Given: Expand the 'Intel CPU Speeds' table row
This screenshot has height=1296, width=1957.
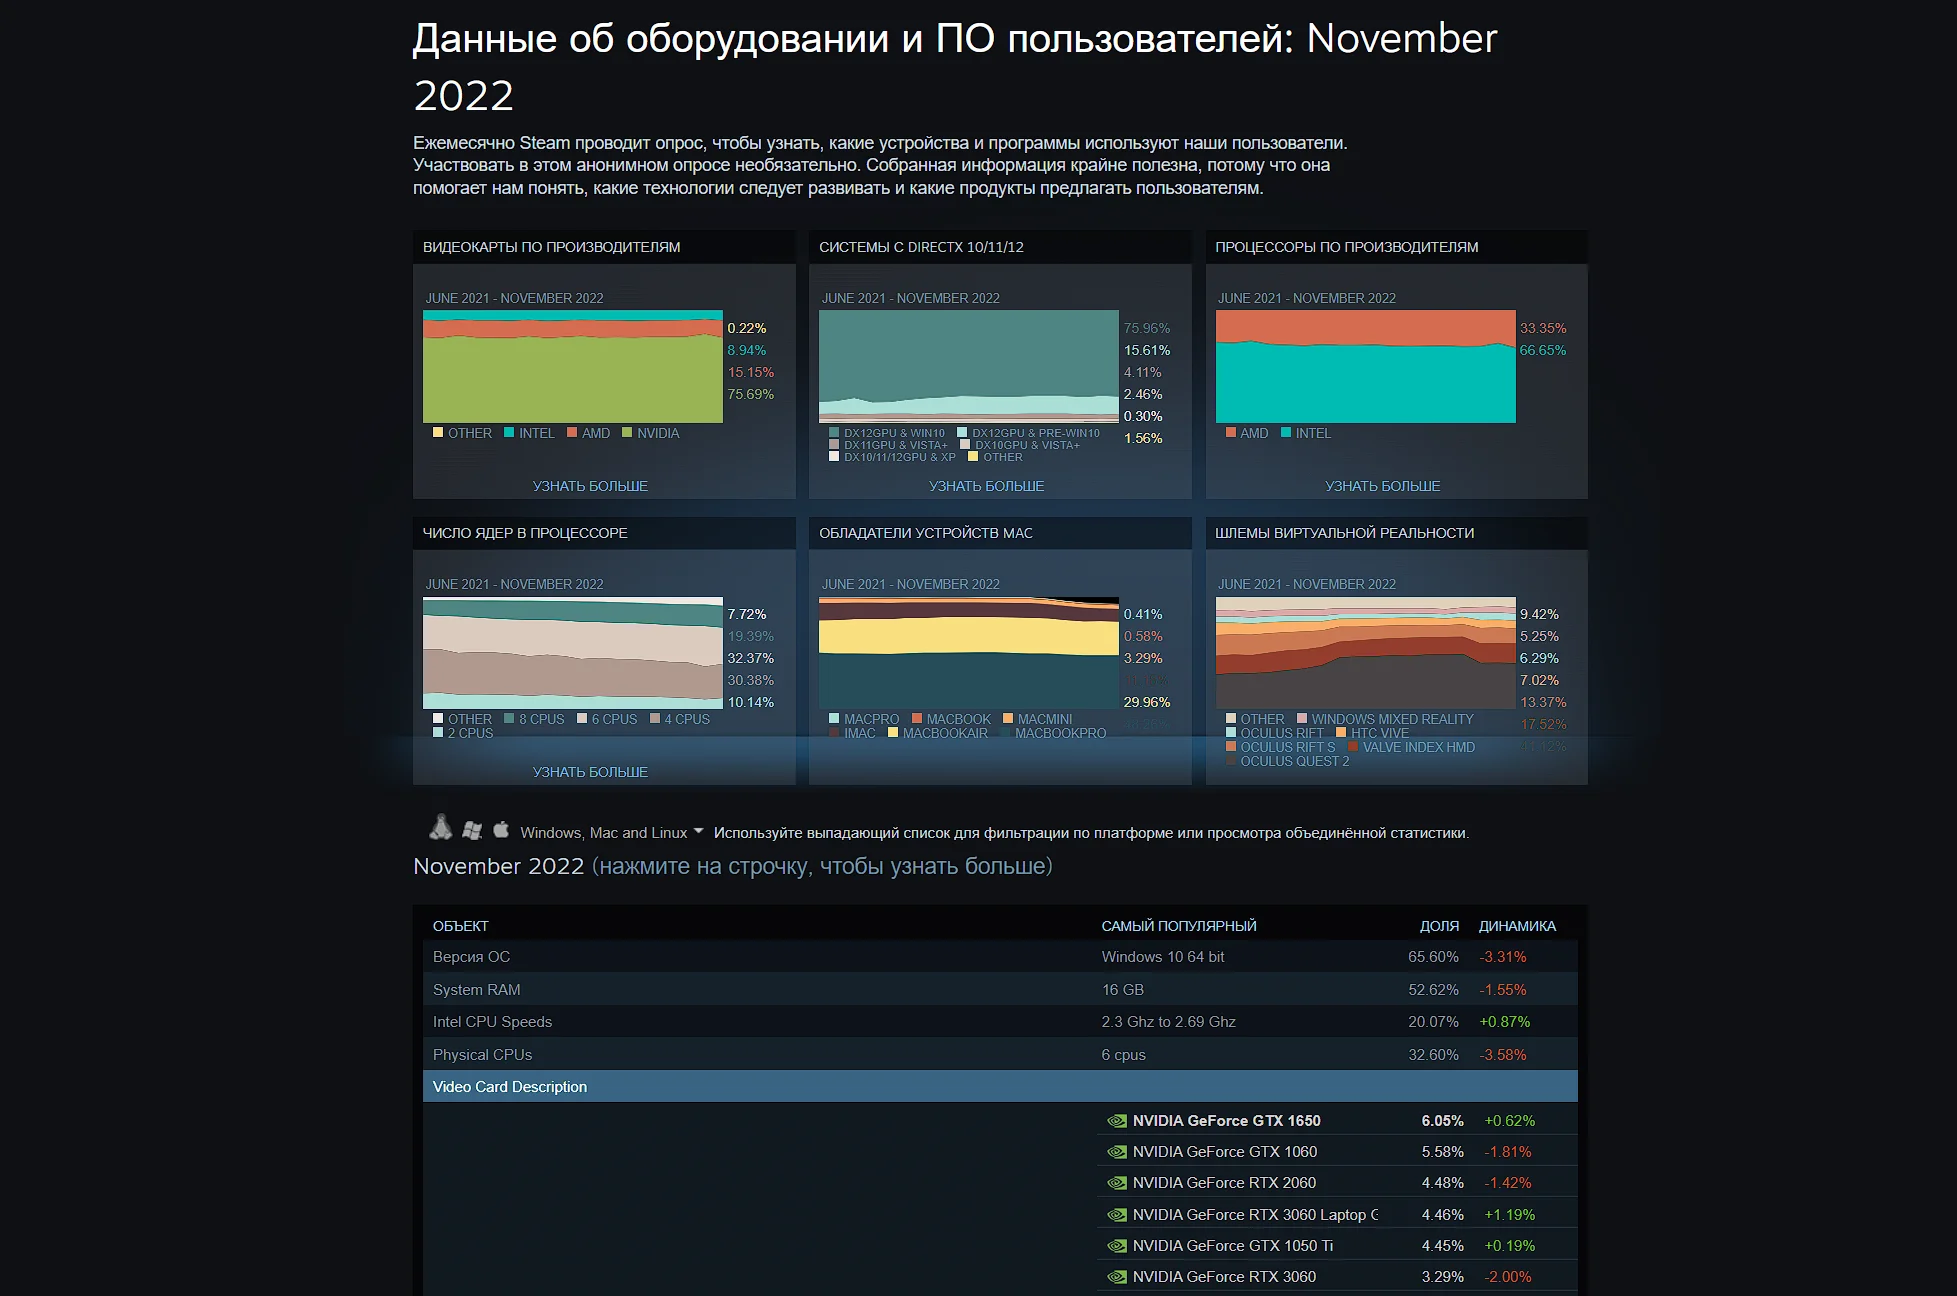Looking at the screenshot, I should pos(1000,1022).
